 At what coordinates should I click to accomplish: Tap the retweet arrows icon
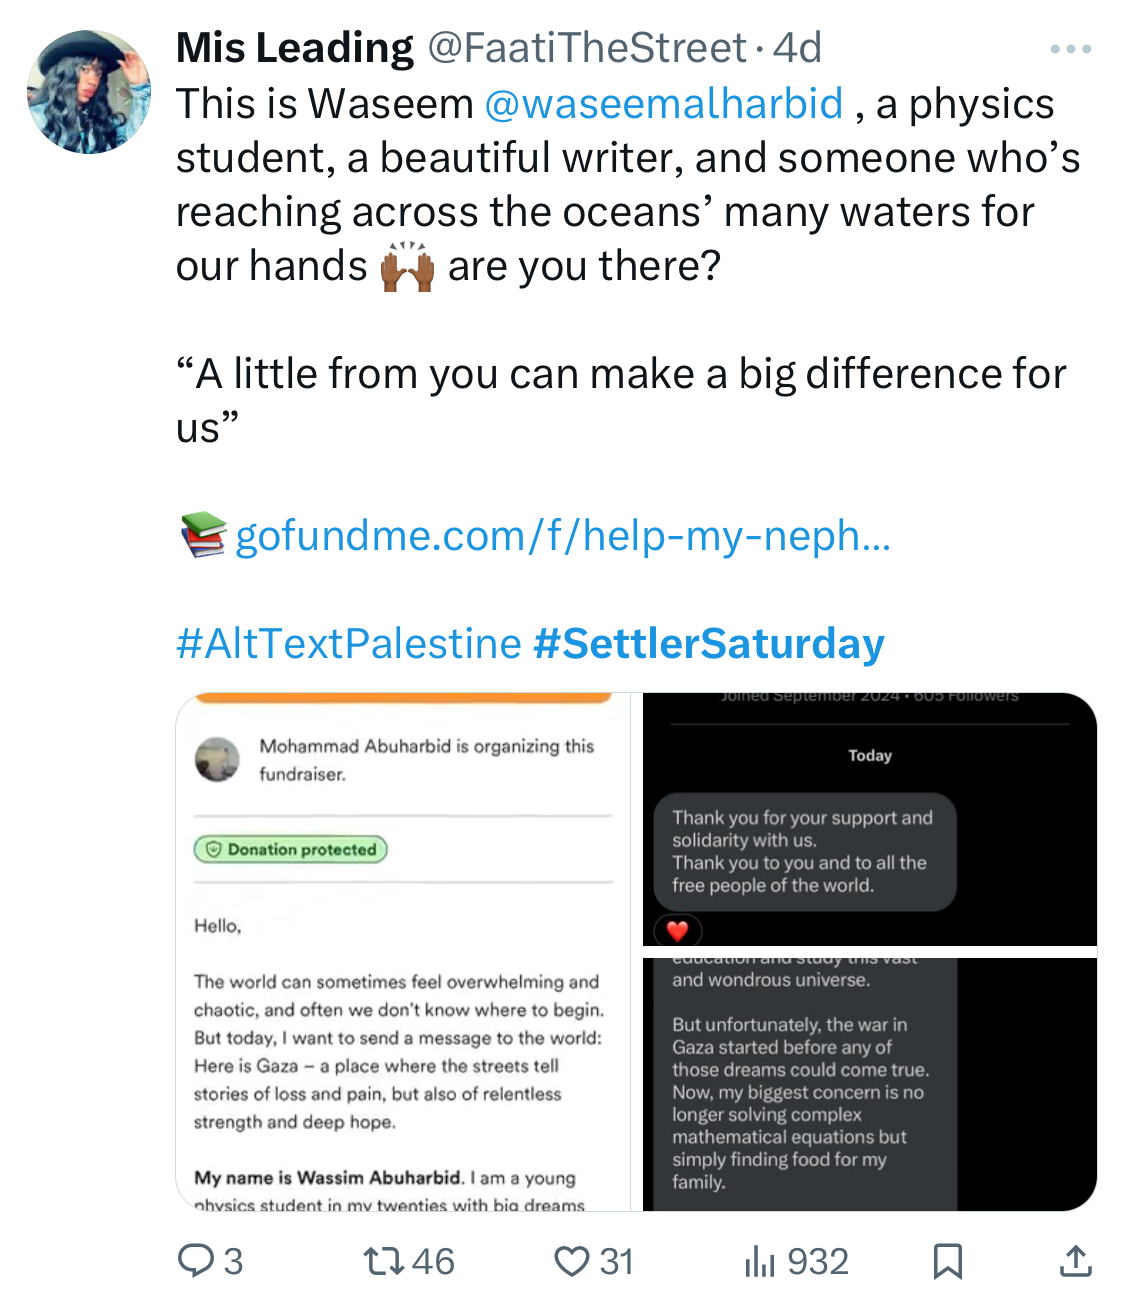[x=384, y=1261]
